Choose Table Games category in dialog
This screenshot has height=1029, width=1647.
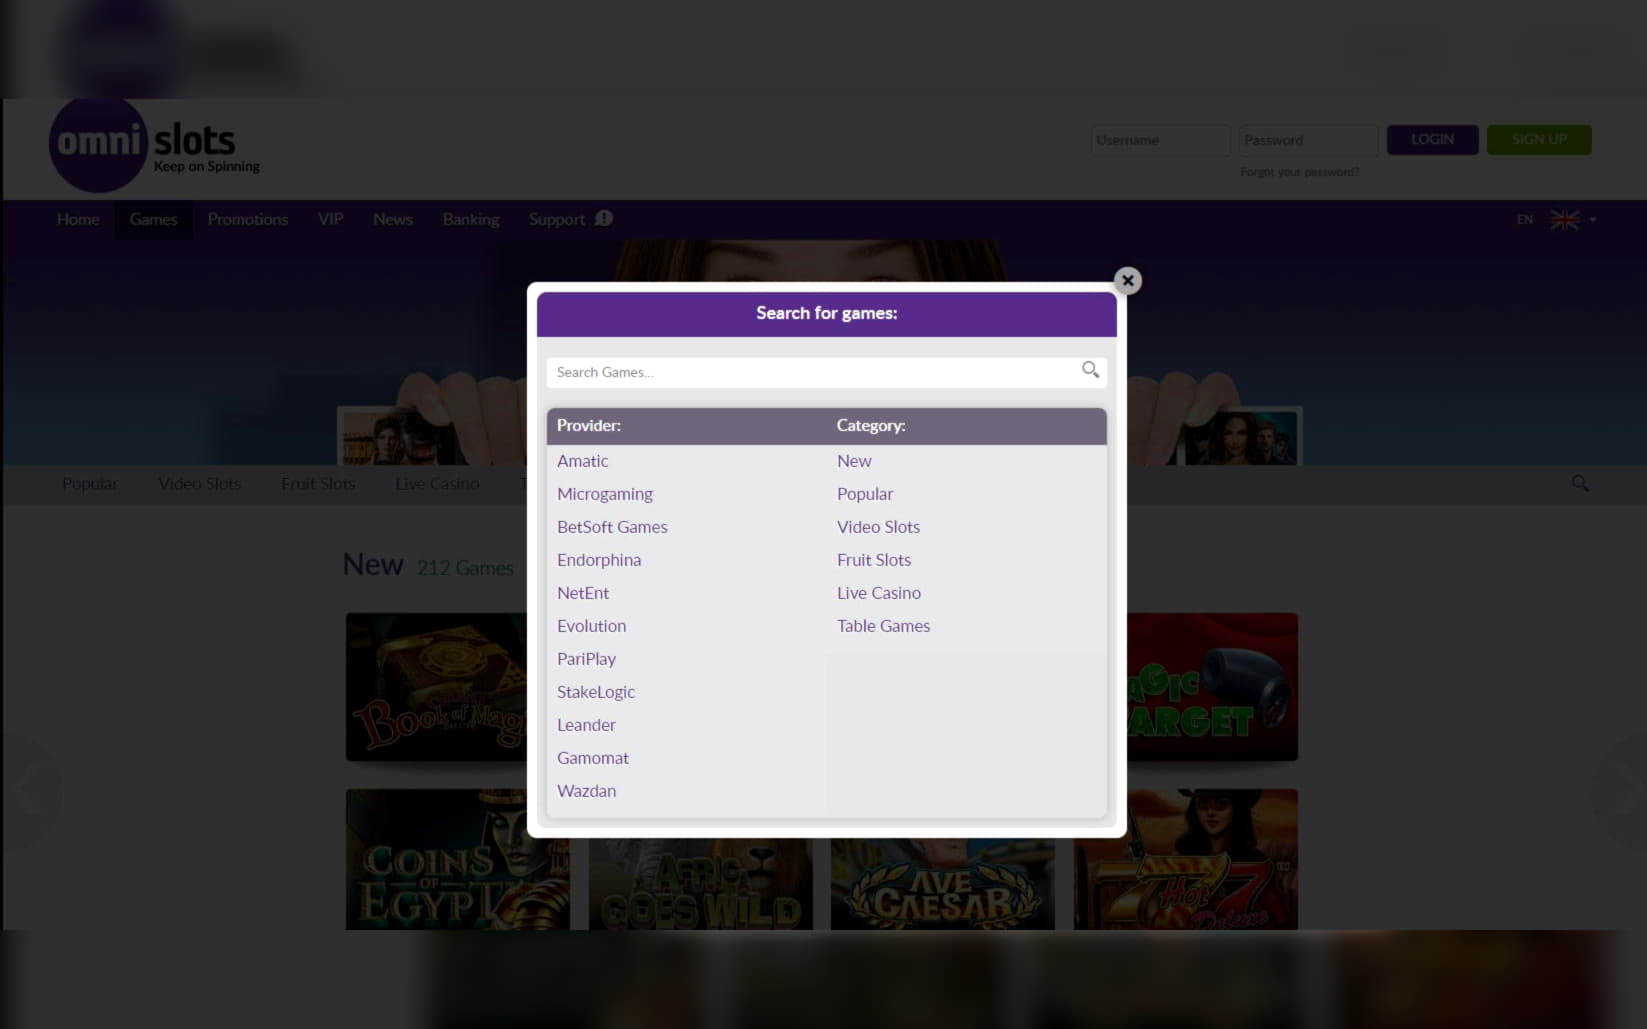pyautogui.click(x=883, y=626)
